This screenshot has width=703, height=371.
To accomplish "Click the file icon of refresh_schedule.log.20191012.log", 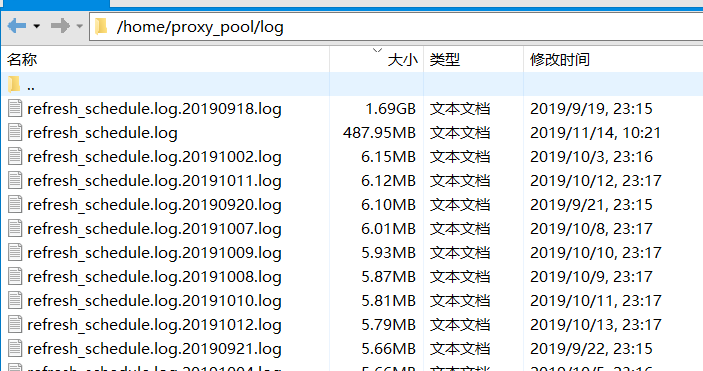I will click(15, 325).
